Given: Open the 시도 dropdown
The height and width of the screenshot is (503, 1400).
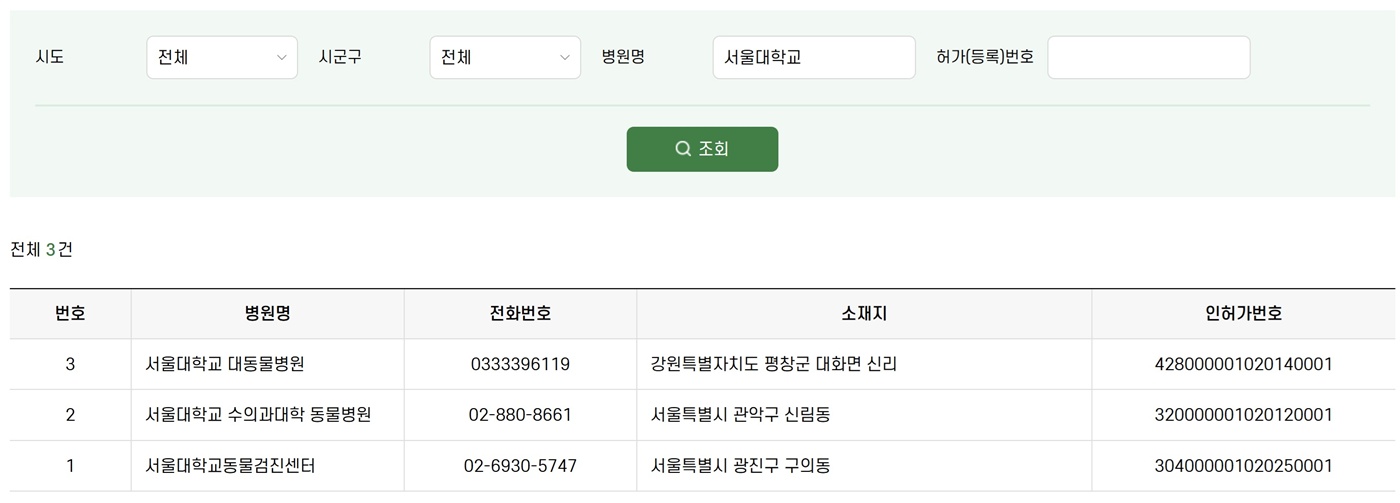Looking at the screenshot, I should click(221, 57).
